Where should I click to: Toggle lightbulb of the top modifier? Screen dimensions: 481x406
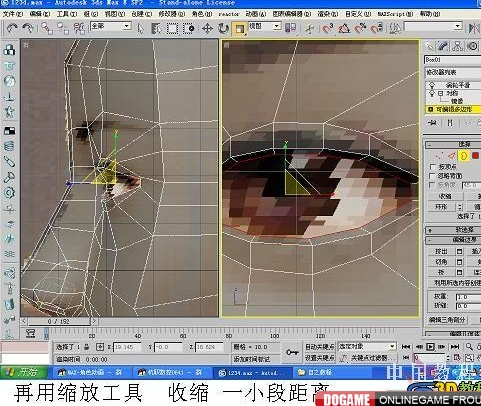432,85
